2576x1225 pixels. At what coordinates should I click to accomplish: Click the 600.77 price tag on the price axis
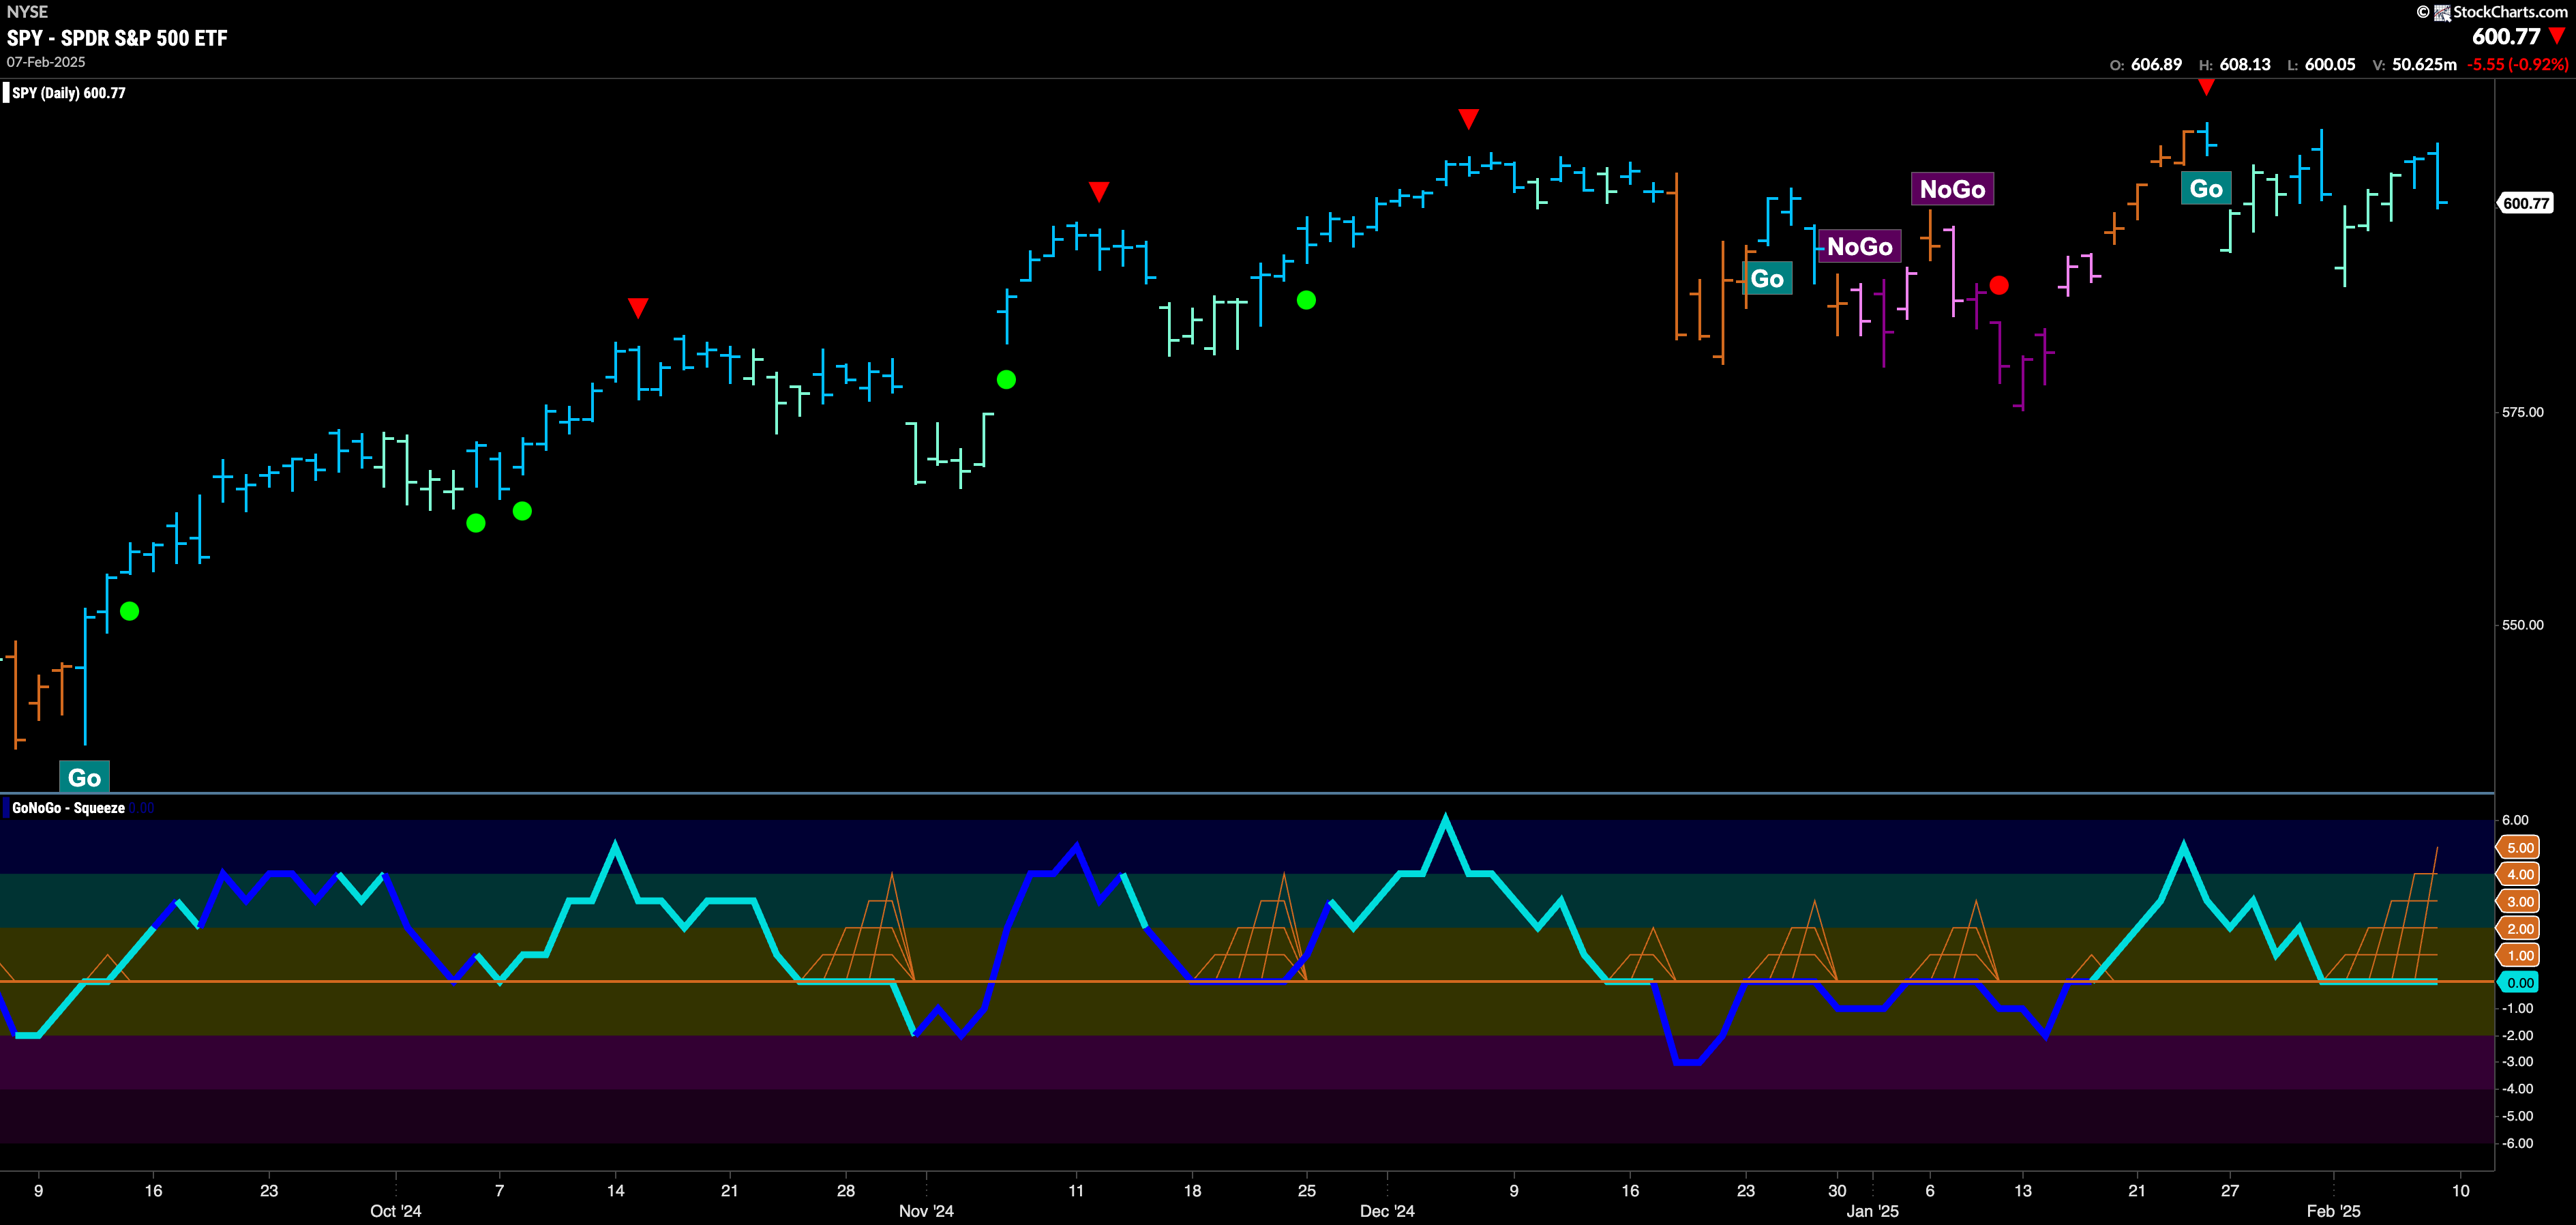click(x=2526, y=203)
